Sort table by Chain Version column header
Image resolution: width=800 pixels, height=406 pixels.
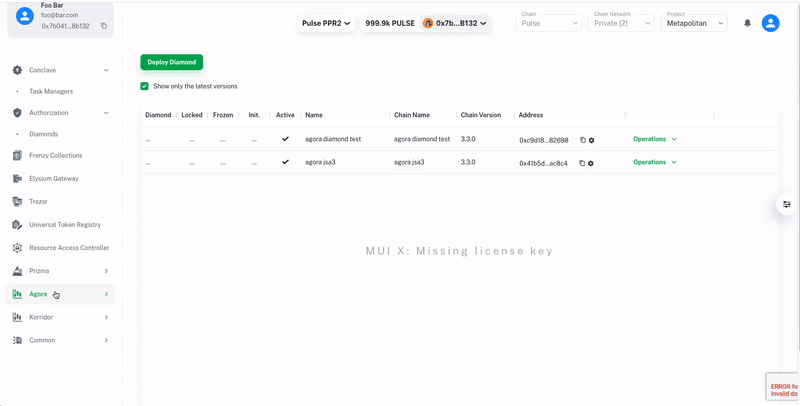point(481,115)
